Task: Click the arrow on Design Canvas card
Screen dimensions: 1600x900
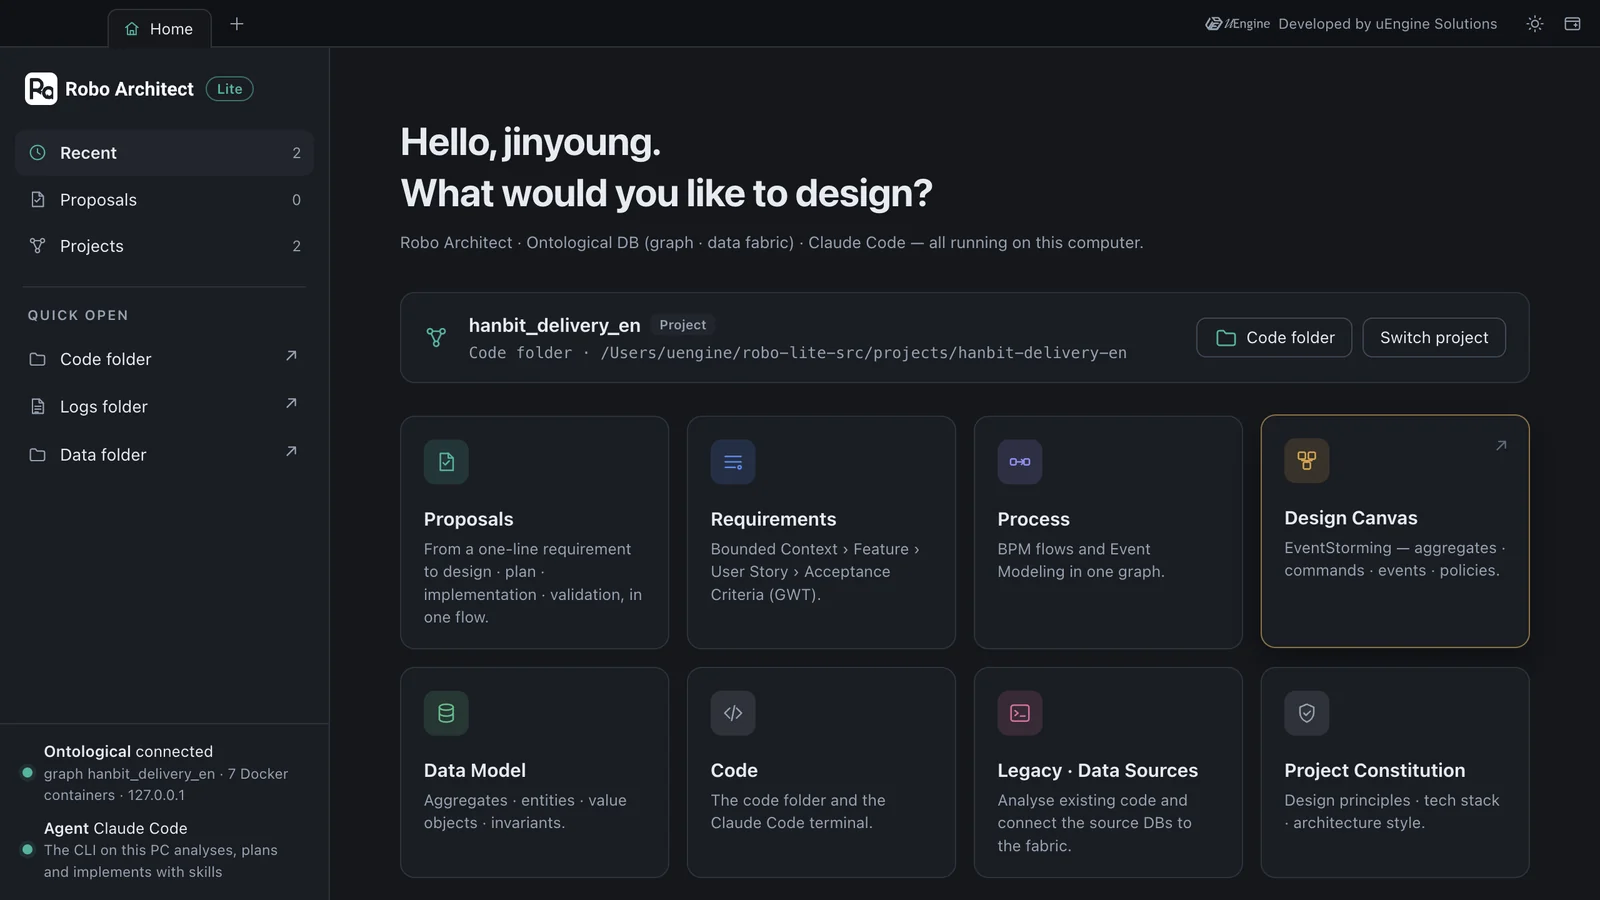Action: coord(1501,446)
